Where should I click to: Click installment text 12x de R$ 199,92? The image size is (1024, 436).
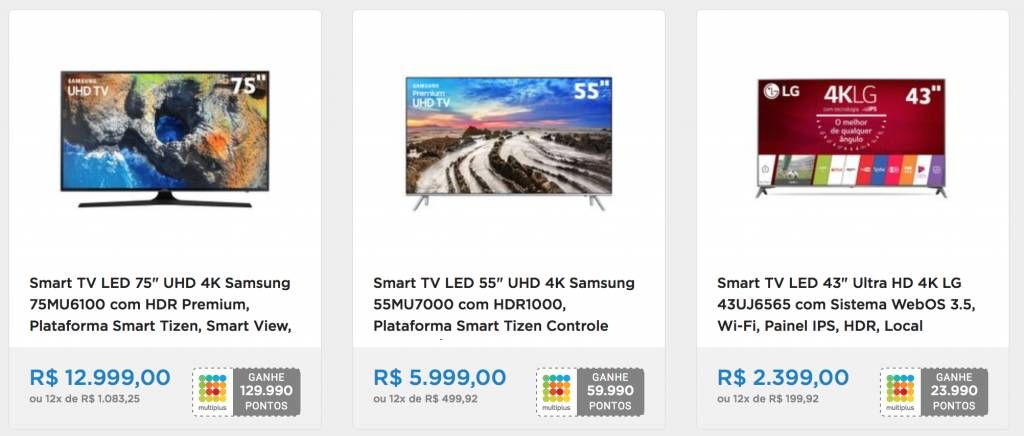click(769, 399)
